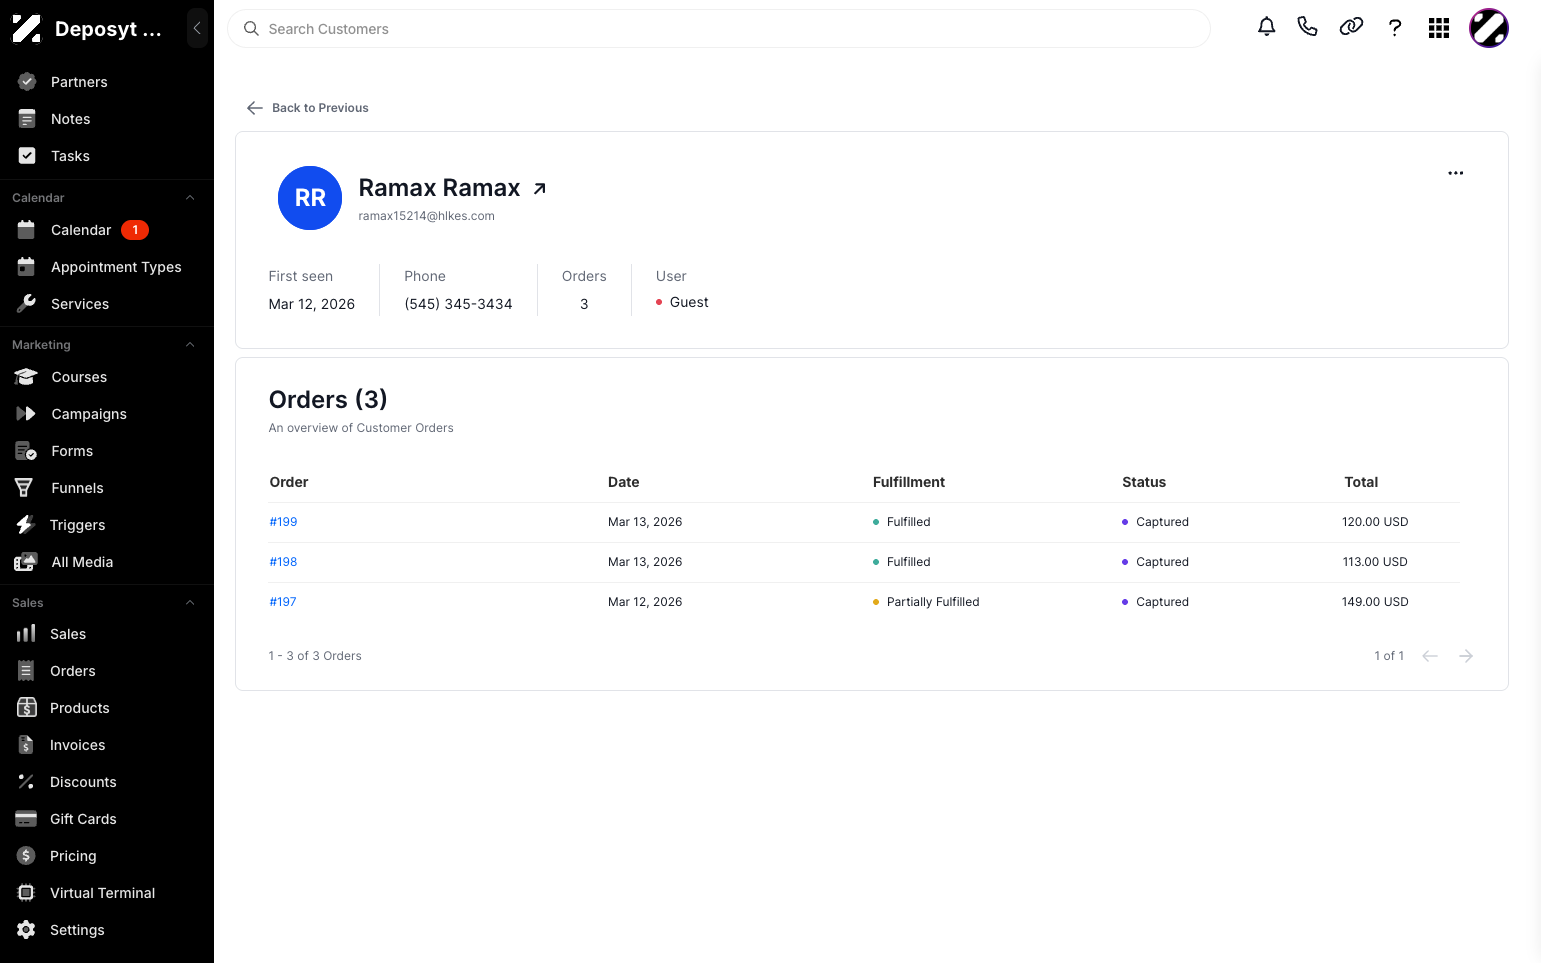The width and height of the screenshot is (1541, 963).
Task: Click the Guest user label
Action: [x=689, y=302]
